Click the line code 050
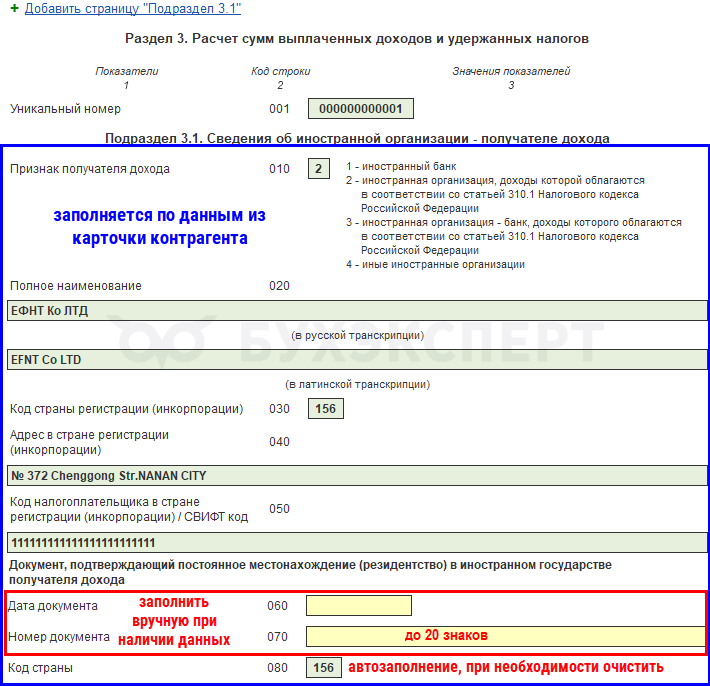 click(279, 509)
